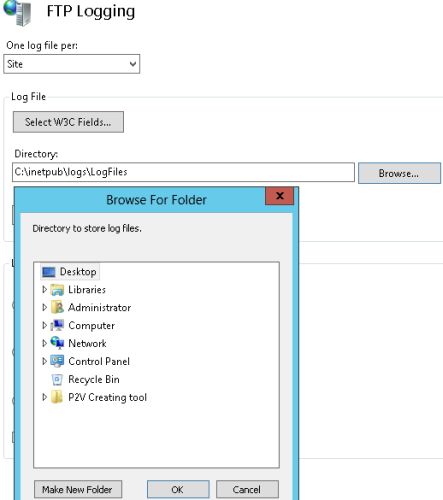
Task: Expand the Network tree node
Action: tap(44, 343)
